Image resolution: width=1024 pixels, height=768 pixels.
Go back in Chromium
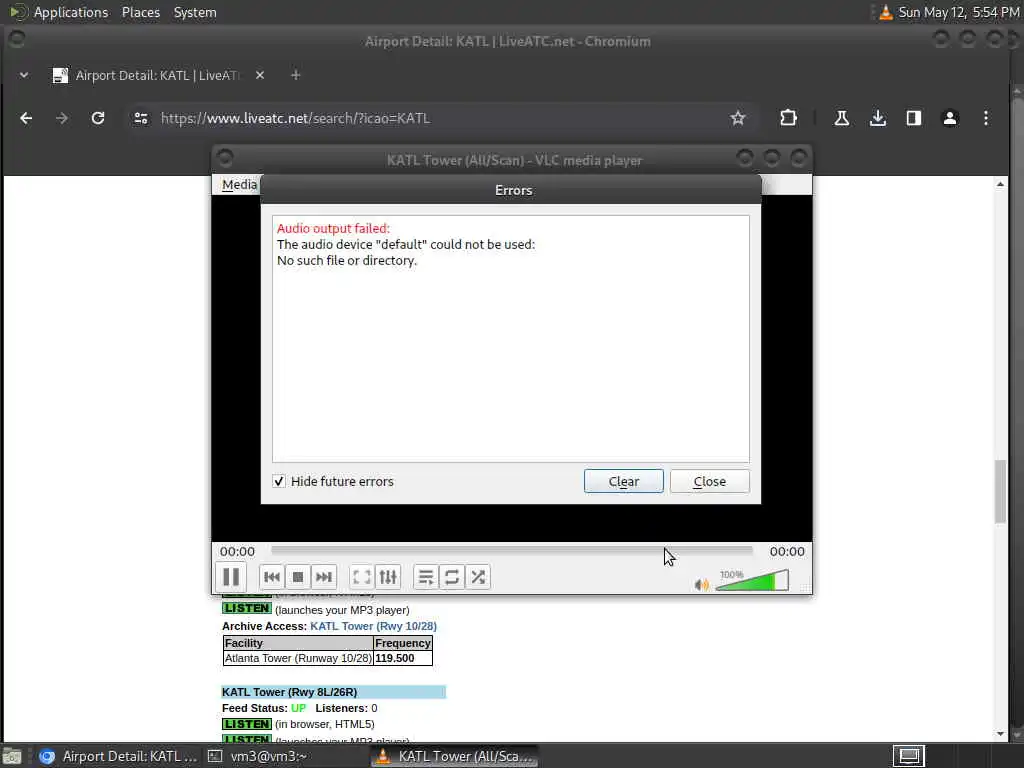pos(26,118)
